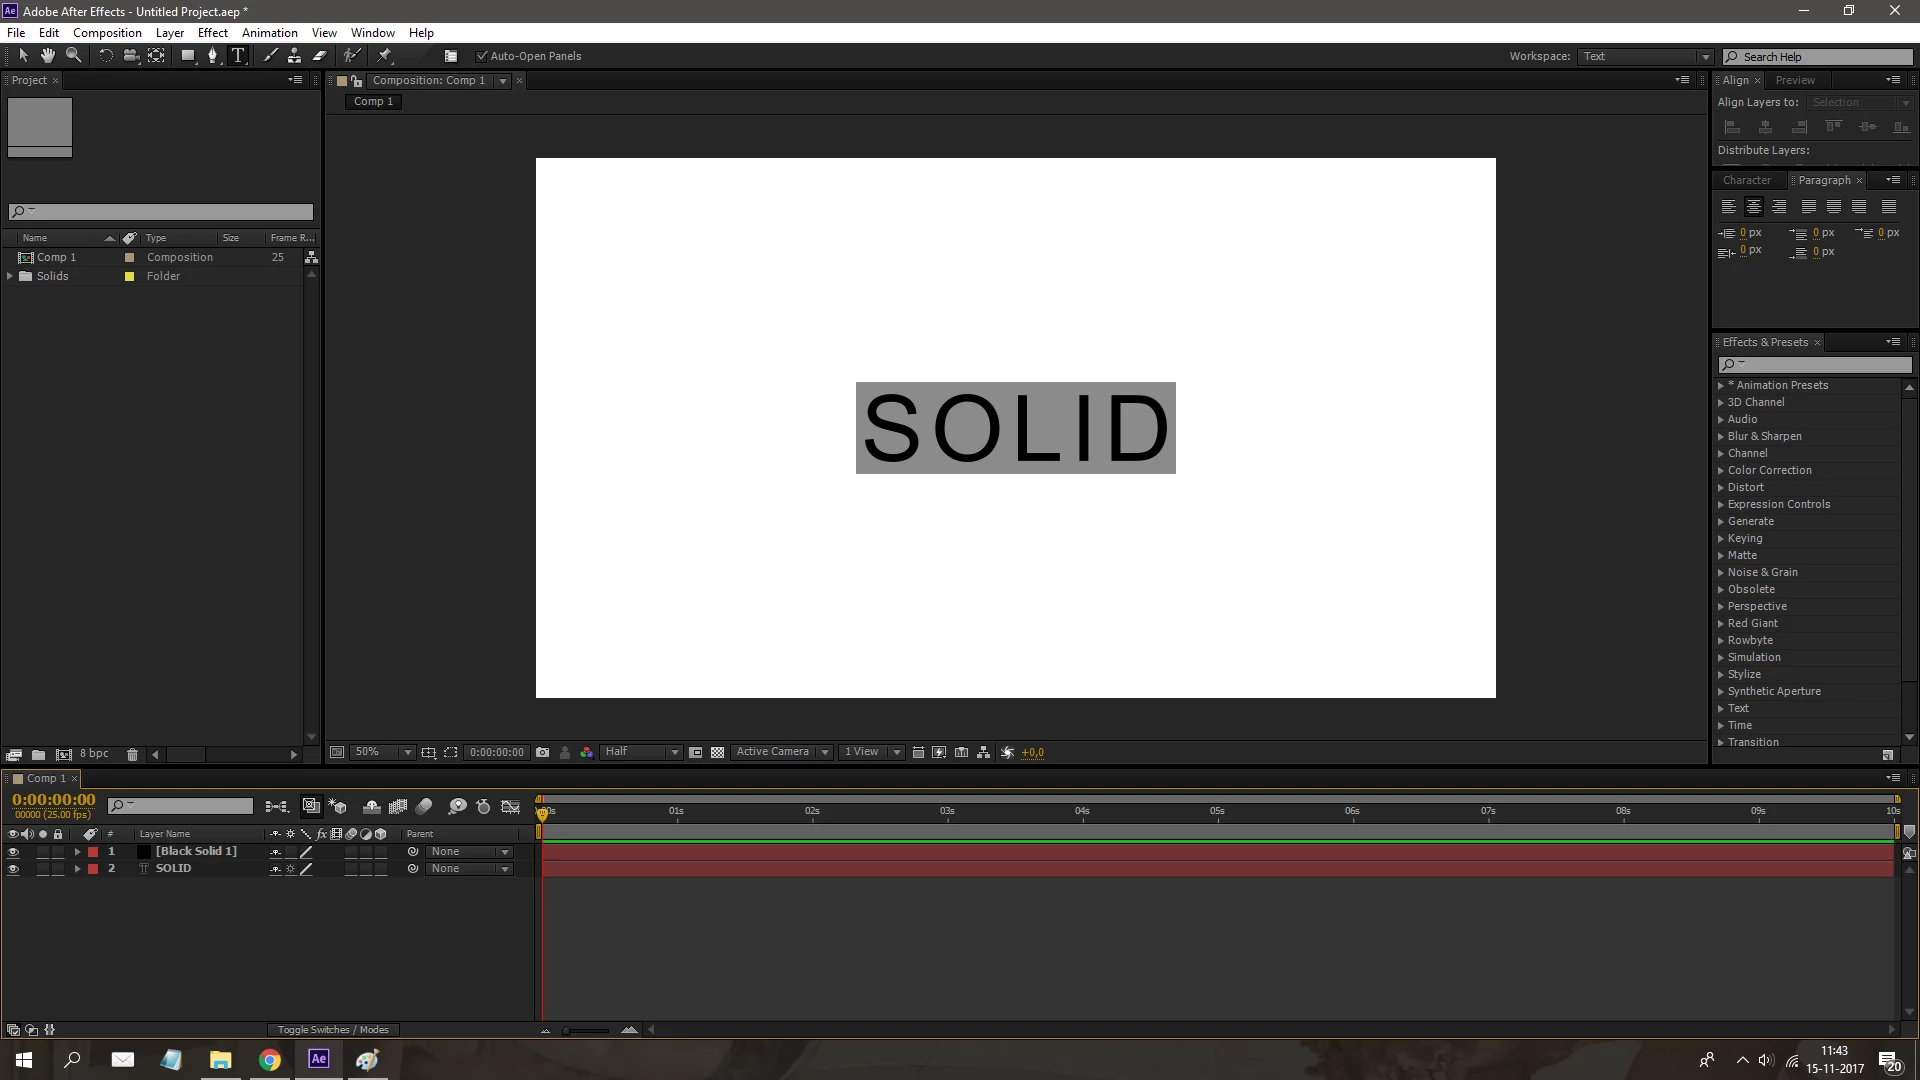Select the Clone Stamp tool

click(294, 56)
